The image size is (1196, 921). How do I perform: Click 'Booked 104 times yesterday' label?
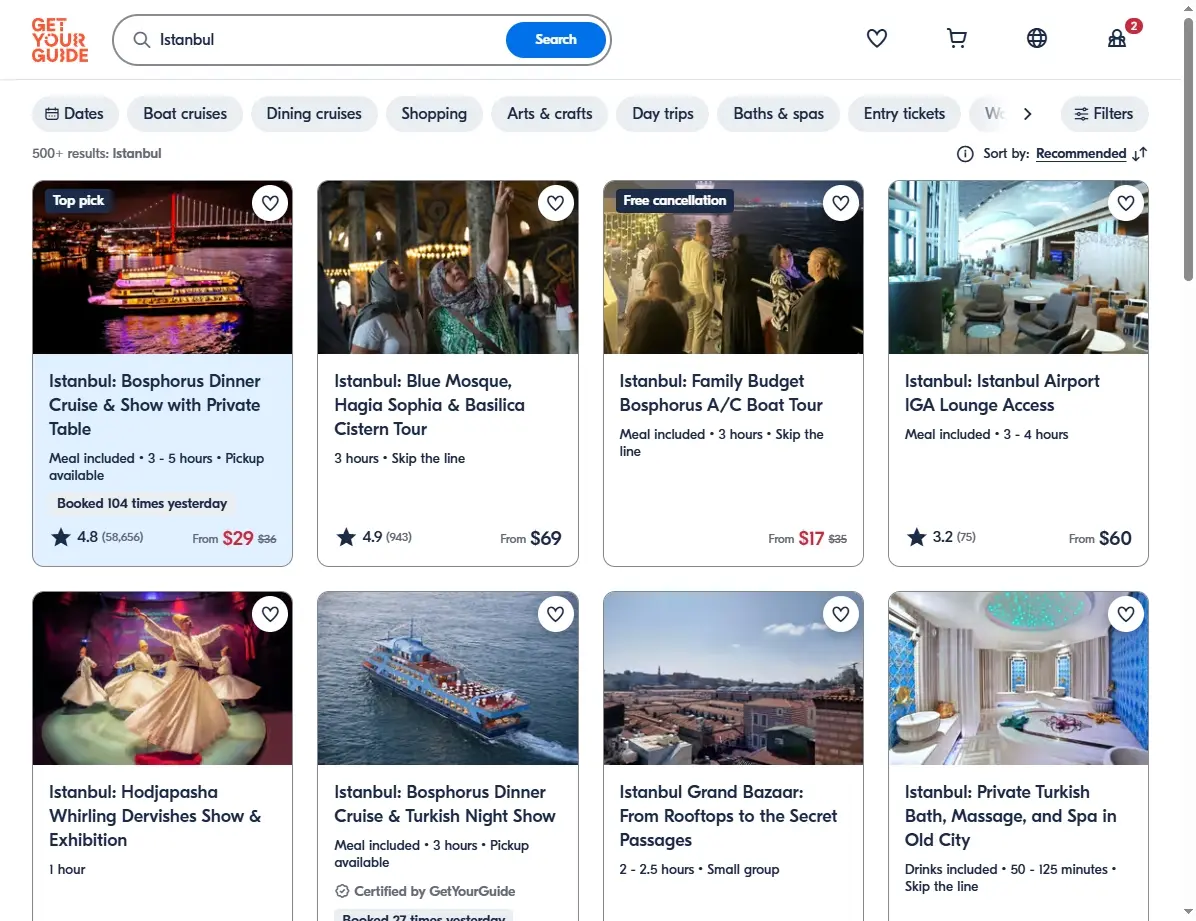[x=142, y=504]
